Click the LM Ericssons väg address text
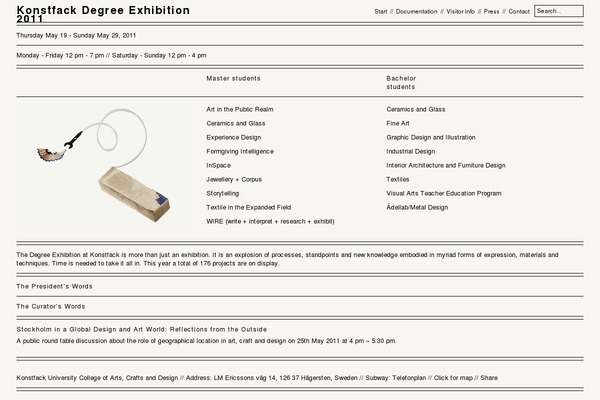The height and width of the screenshot is (400, 600). click(271, 378)
